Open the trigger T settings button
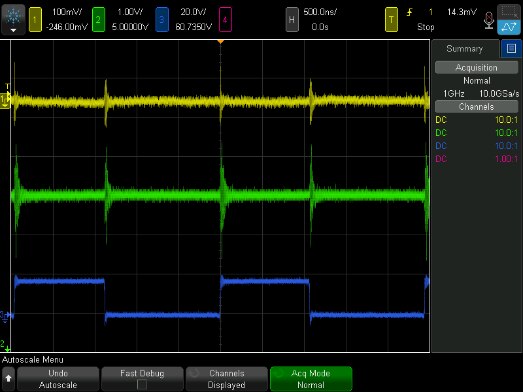Viewport: 523px width, 392px height. click(x=391, y=20)
